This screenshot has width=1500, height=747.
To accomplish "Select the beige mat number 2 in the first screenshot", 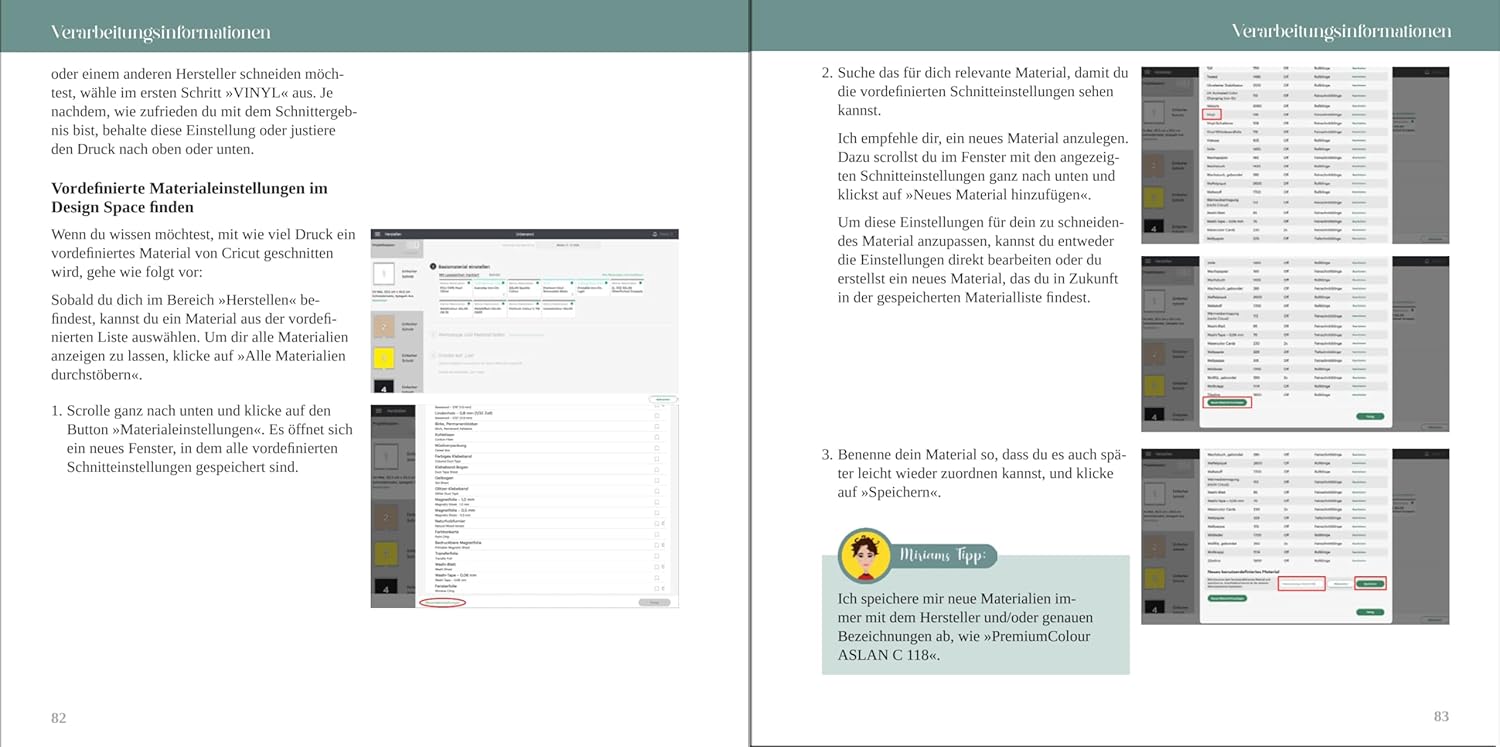I will click(x=383, y=326).
